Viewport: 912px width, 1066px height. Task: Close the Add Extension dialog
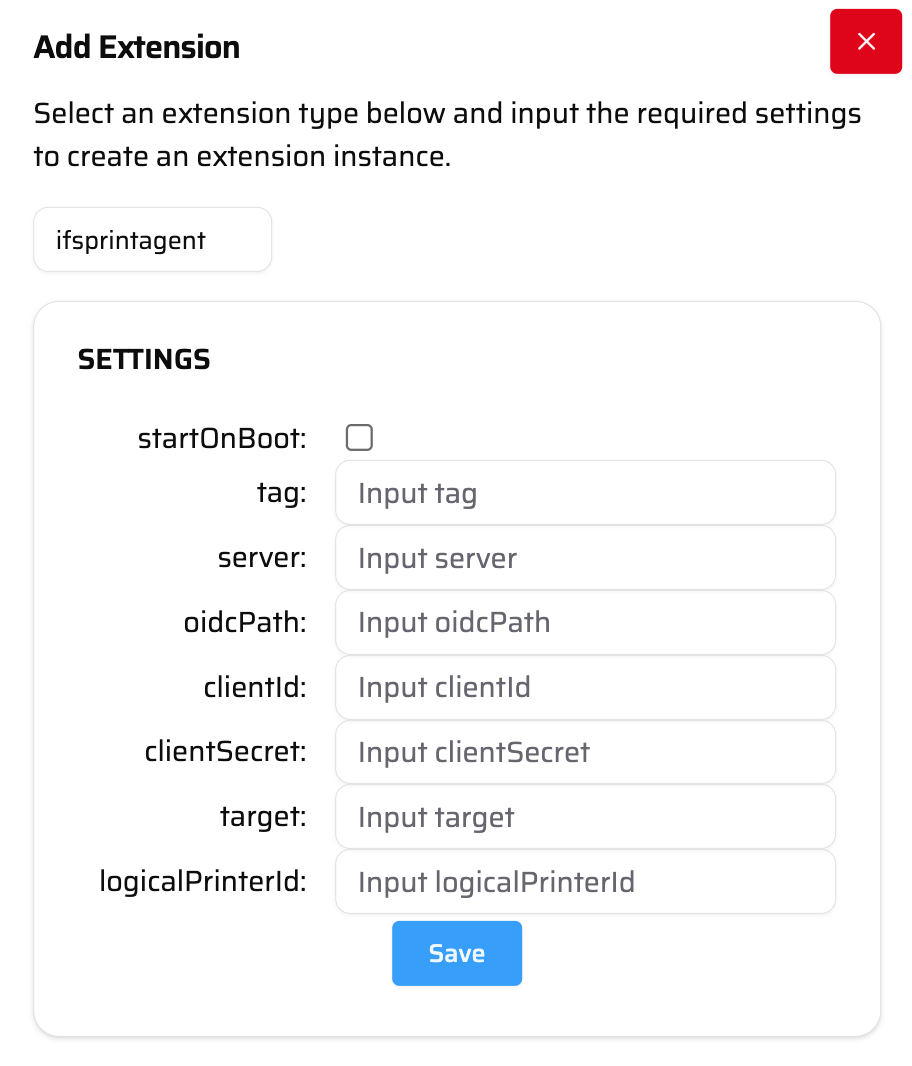pyautogui.click(x=866, y=41)
